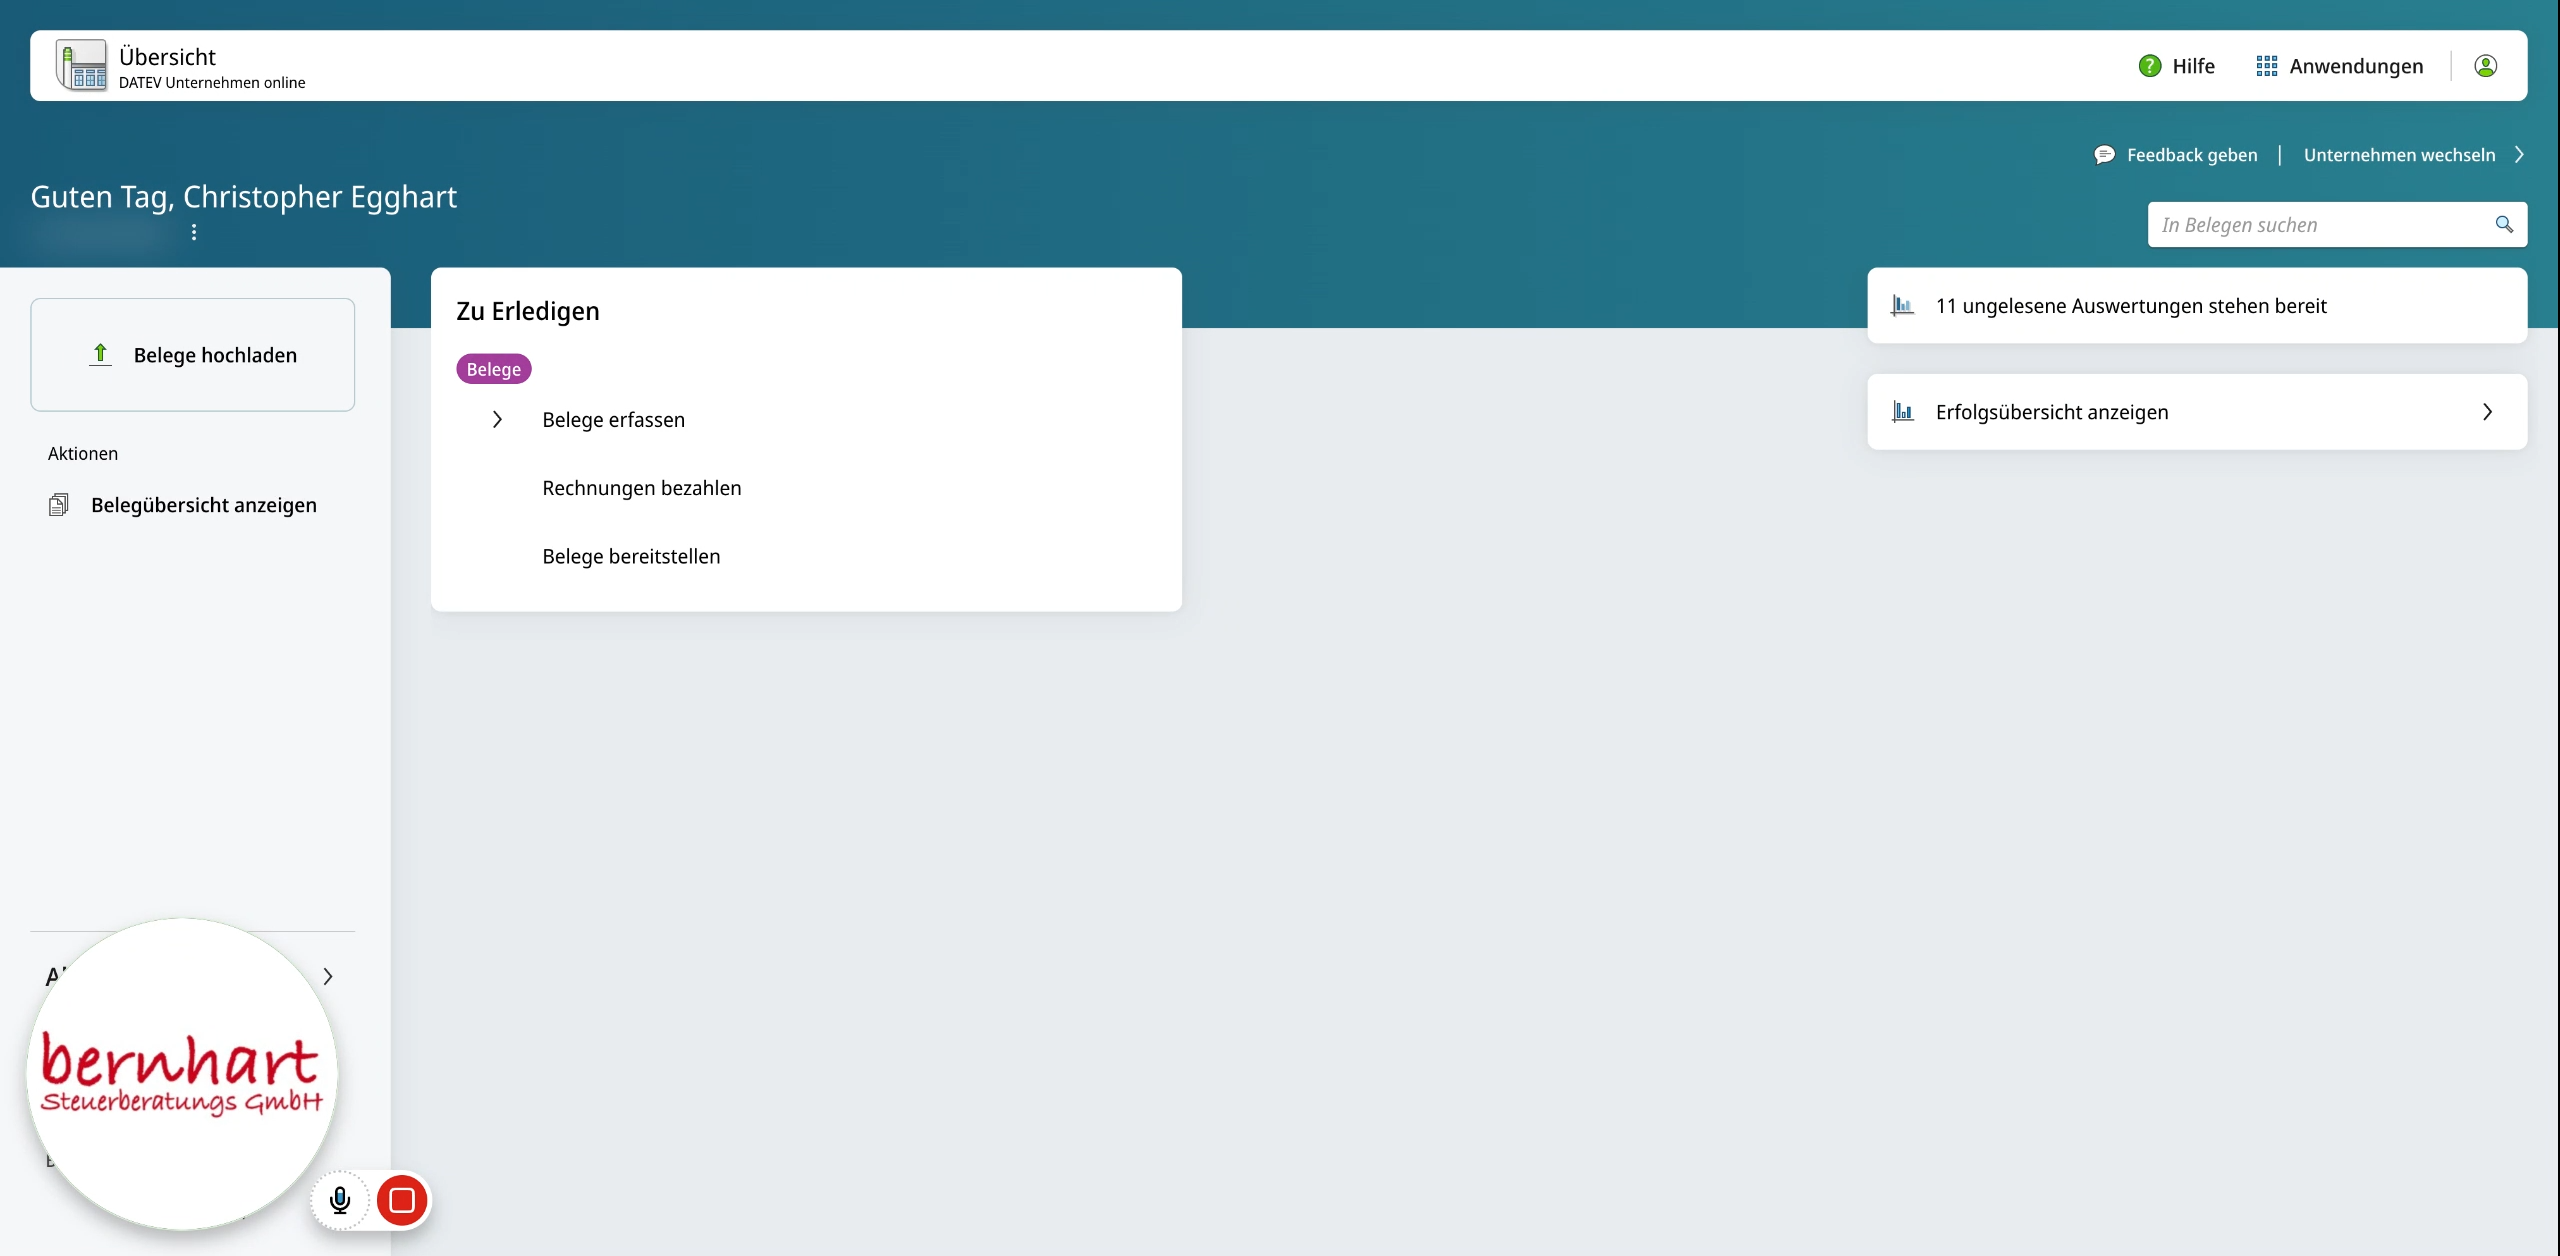Screen dimensions: 2560x1256
Task: Stop recording with the red button
Action: click(x=402, y=1200)
